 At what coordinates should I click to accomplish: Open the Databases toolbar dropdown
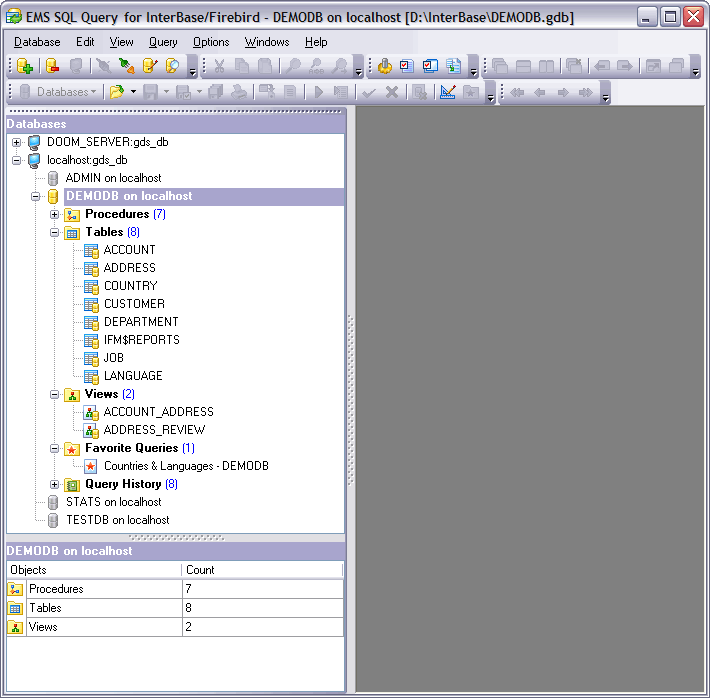(58, 92)
